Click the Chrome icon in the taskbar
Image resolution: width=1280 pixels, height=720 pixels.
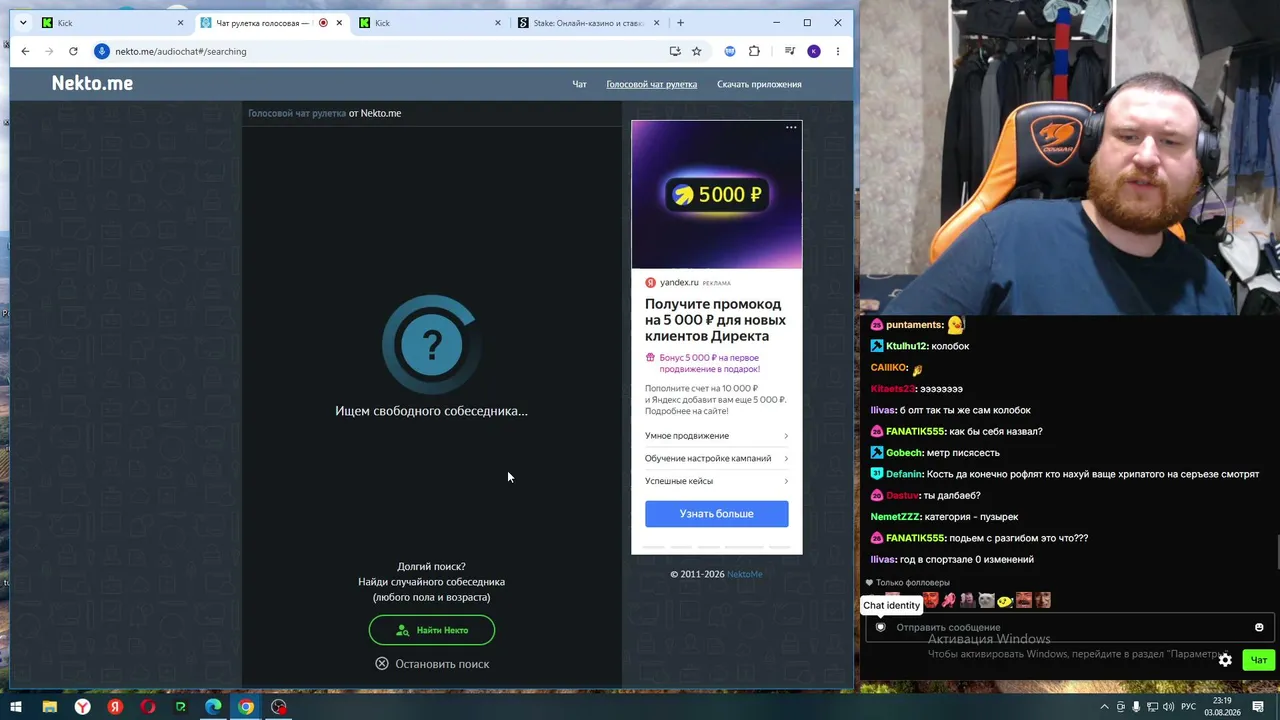[246, 707]
